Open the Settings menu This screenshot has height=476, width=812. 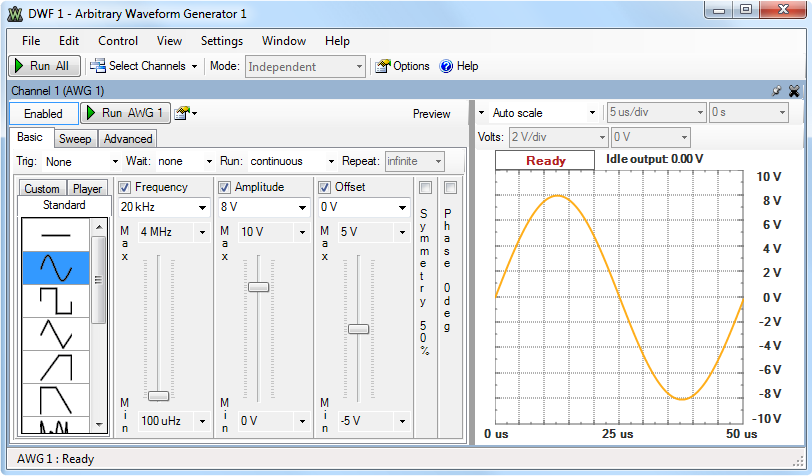pyautogui.click(x=222, y=41)
